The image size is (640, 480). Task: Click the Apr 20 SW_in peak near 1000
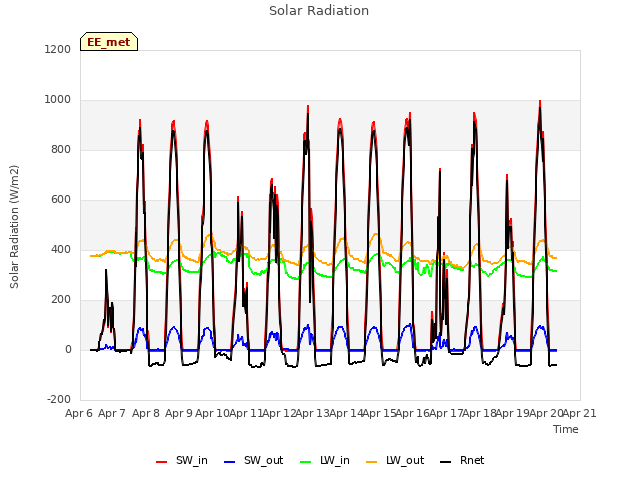click(540, 102)
